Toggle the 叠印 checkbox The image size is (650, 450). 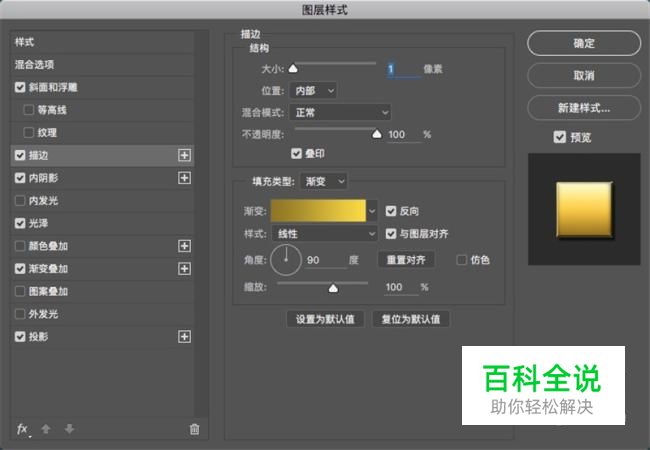click(296, 154)
